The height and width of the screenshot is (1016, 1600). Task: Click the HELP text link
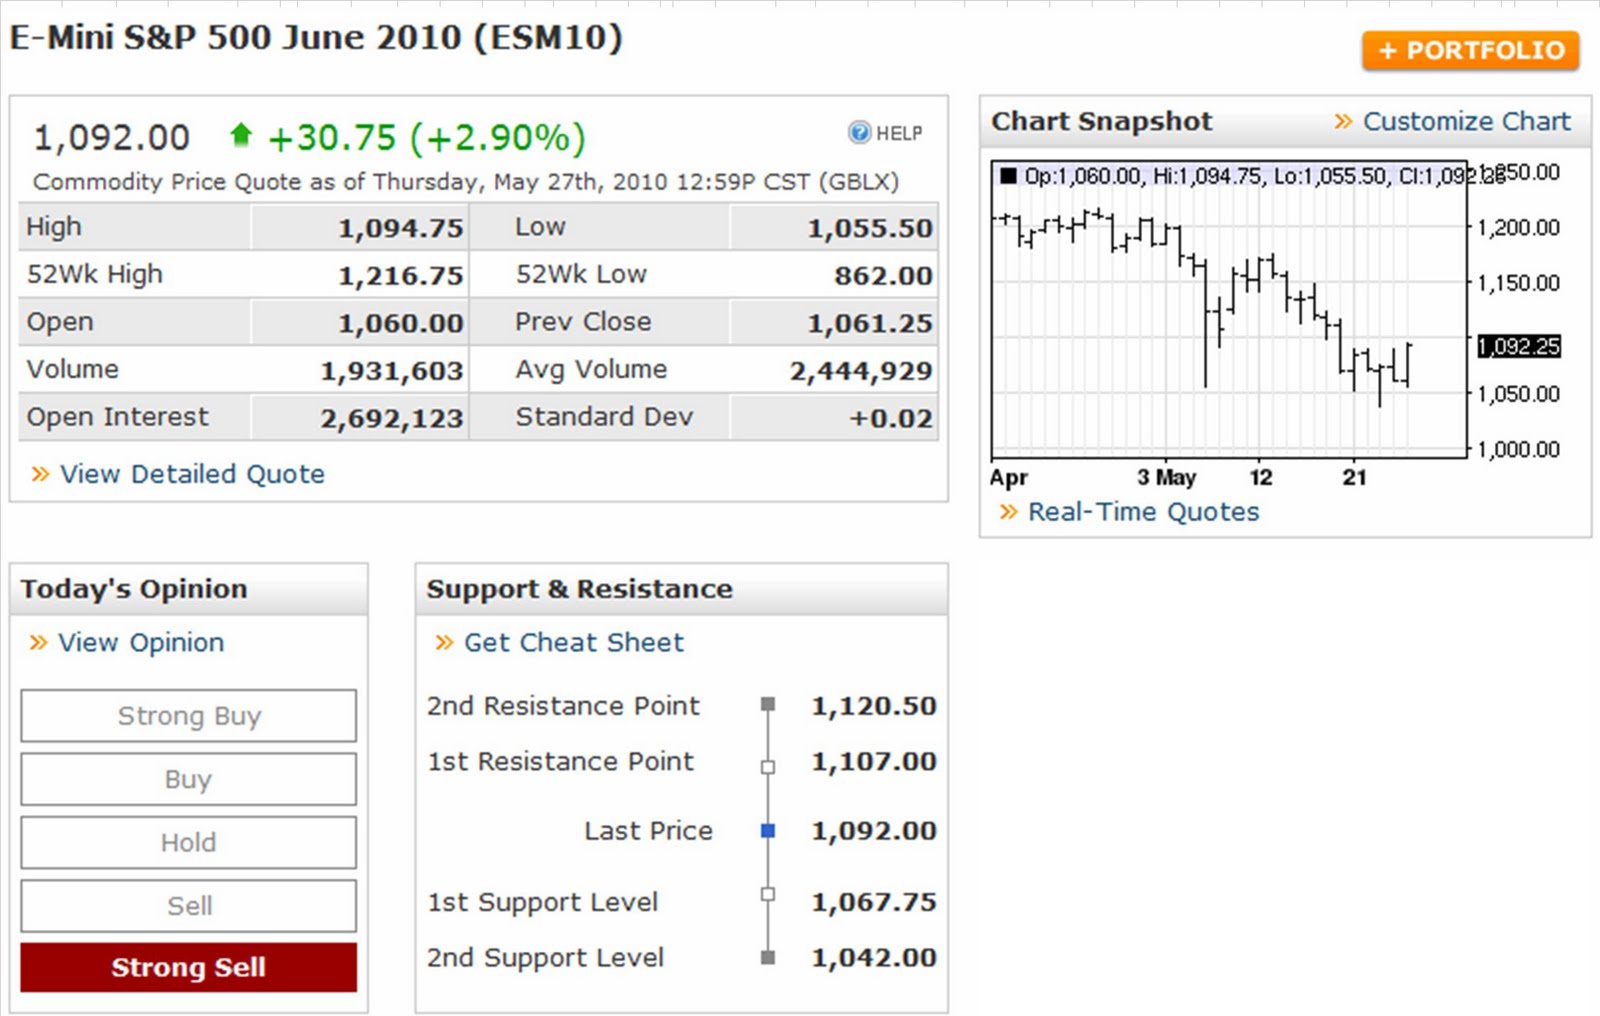899,133
